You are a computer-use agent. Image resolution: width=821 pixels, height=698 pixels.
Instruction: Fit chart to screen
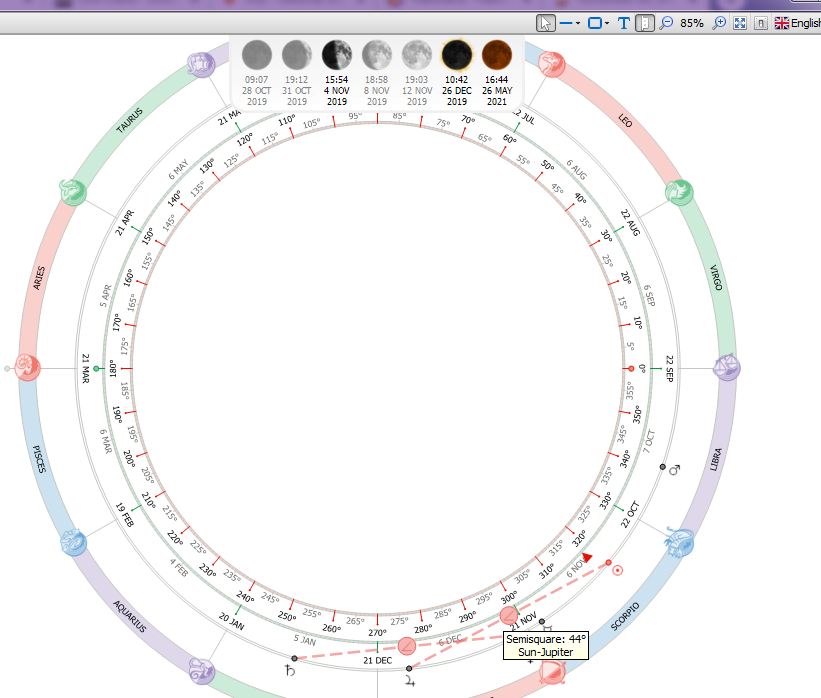740,23
